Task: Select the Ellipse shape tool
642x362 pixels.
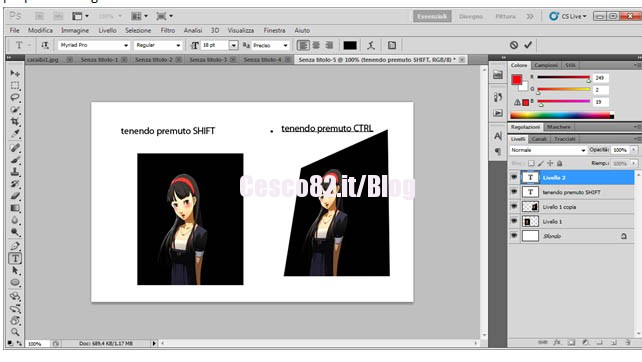Action: pyautogui.click(x=15, y=283)
